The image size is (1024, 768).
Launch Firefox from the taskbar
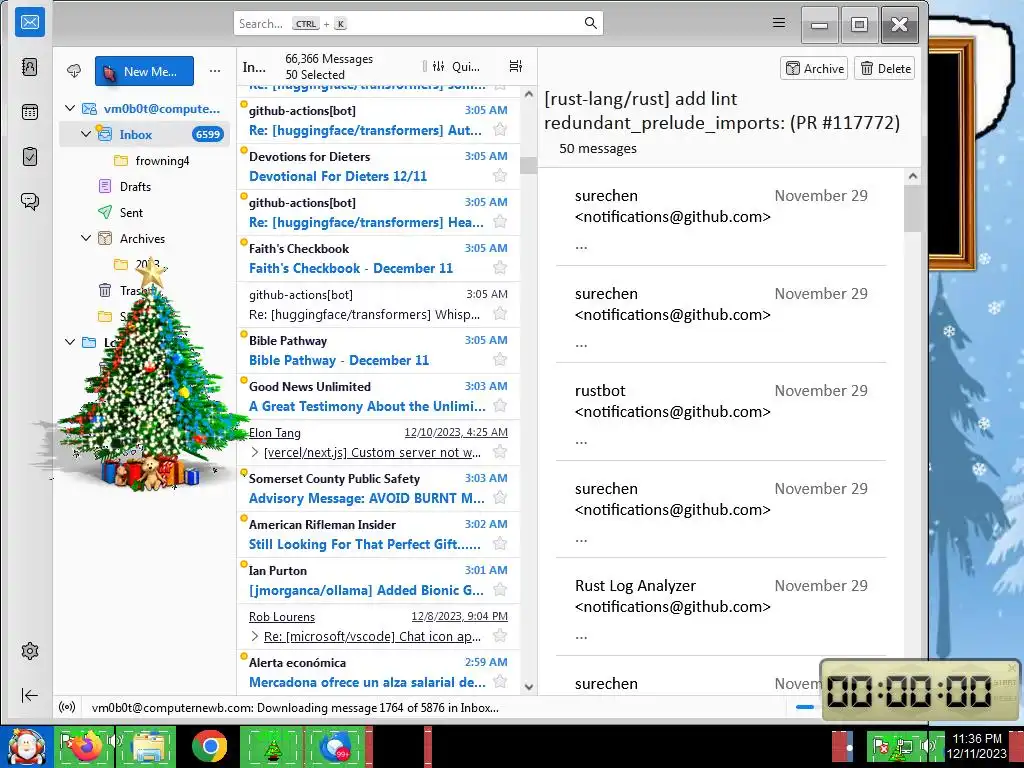[x=86, y=746]
